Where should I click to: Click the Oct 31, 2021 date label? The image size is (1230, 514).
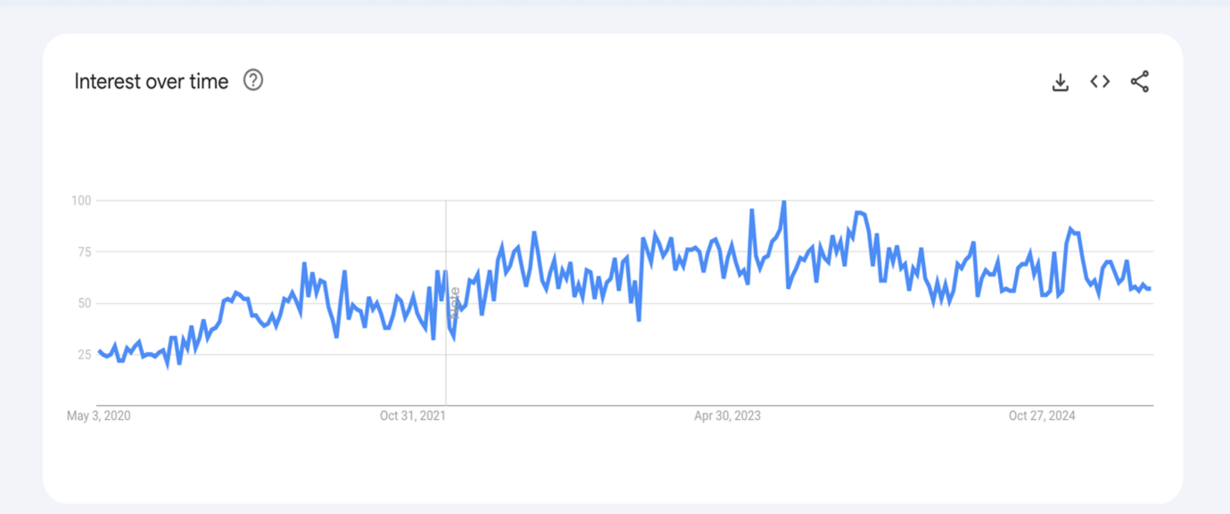412,416
